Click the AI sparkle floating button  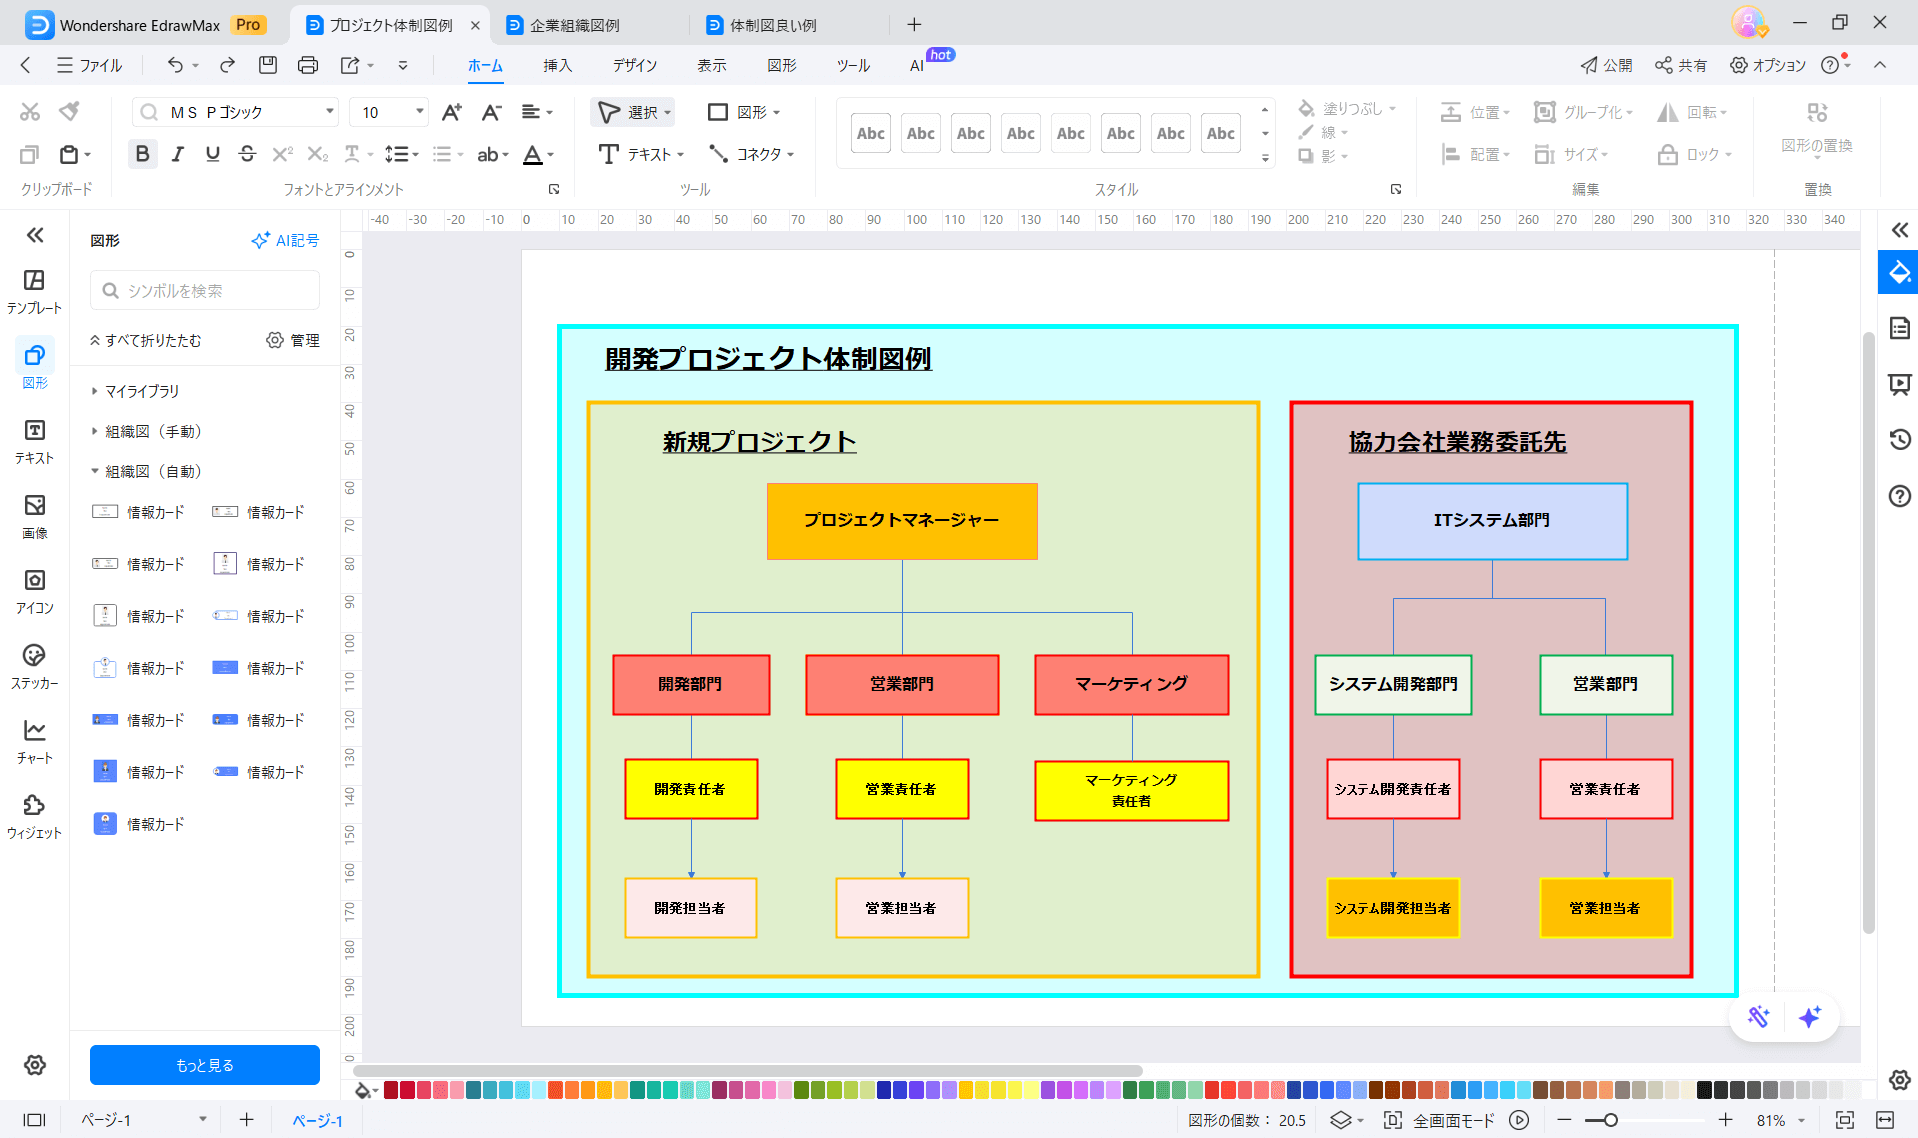1810,1017
